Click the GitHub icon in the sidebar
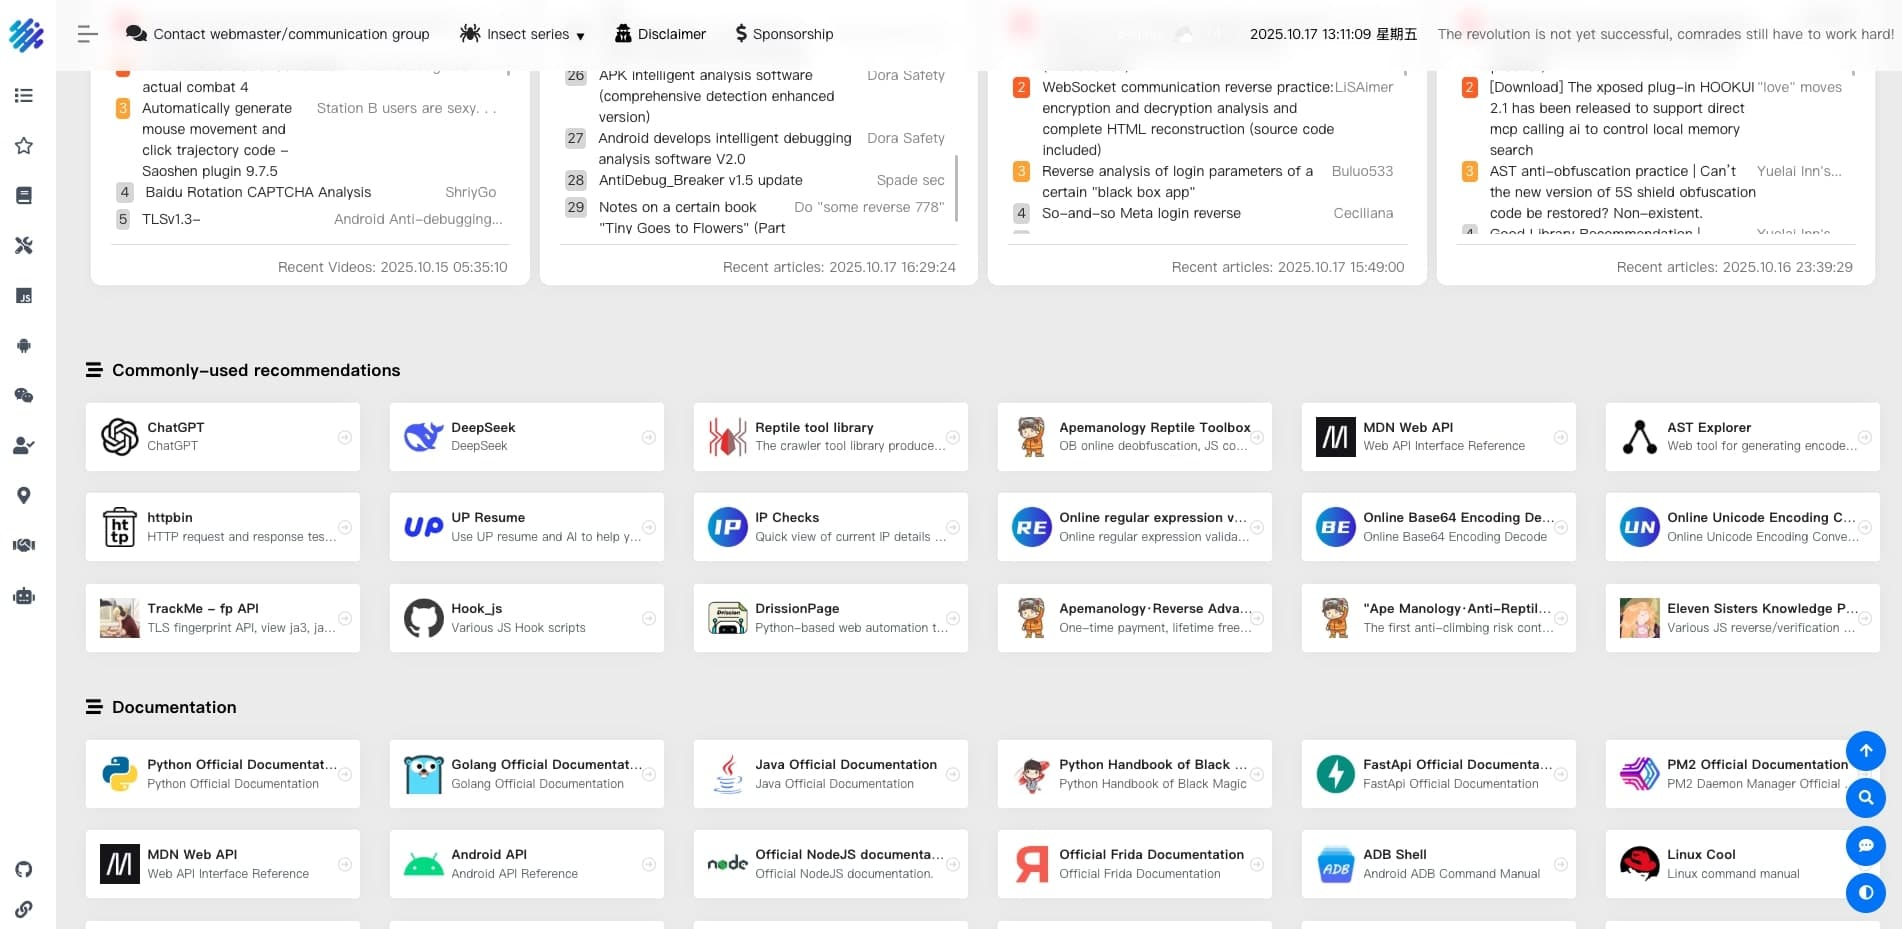This screenshot has width=1902, height=929. click(24, 869)
